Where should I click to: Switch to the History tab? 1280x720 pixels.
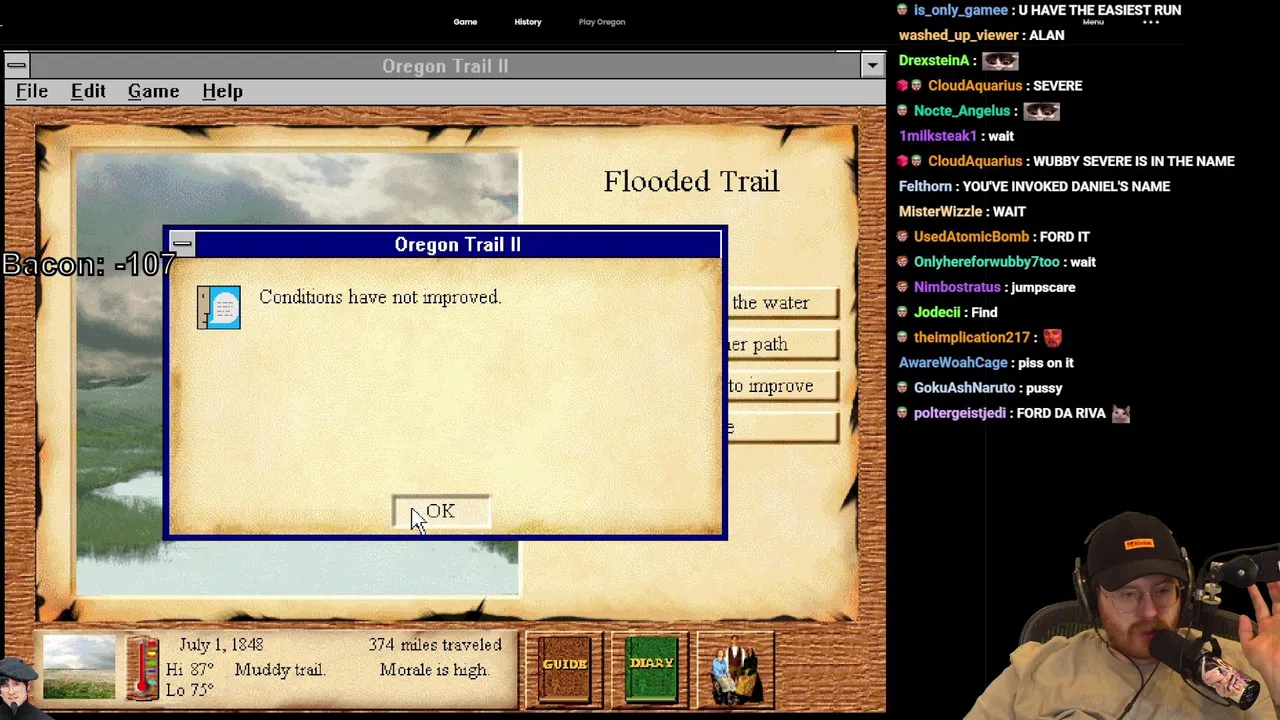(x=528, y=22)
